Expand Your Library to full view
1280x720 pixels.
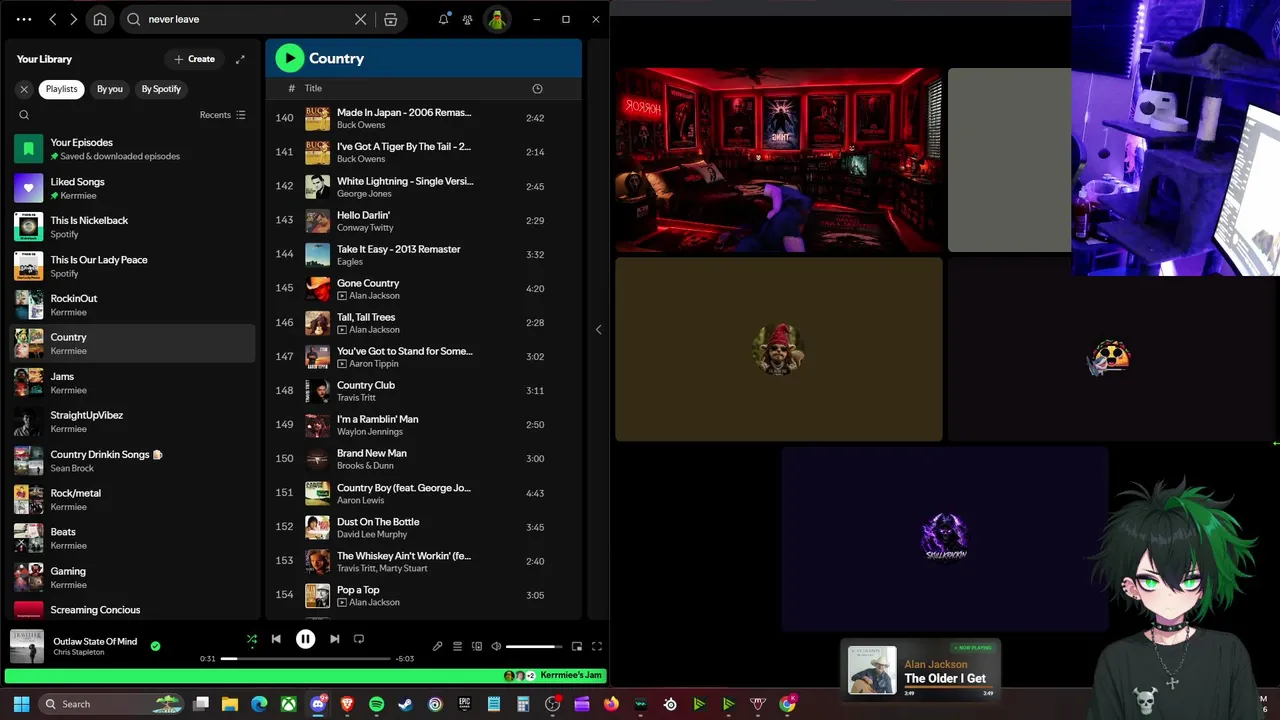click(240, 59)
